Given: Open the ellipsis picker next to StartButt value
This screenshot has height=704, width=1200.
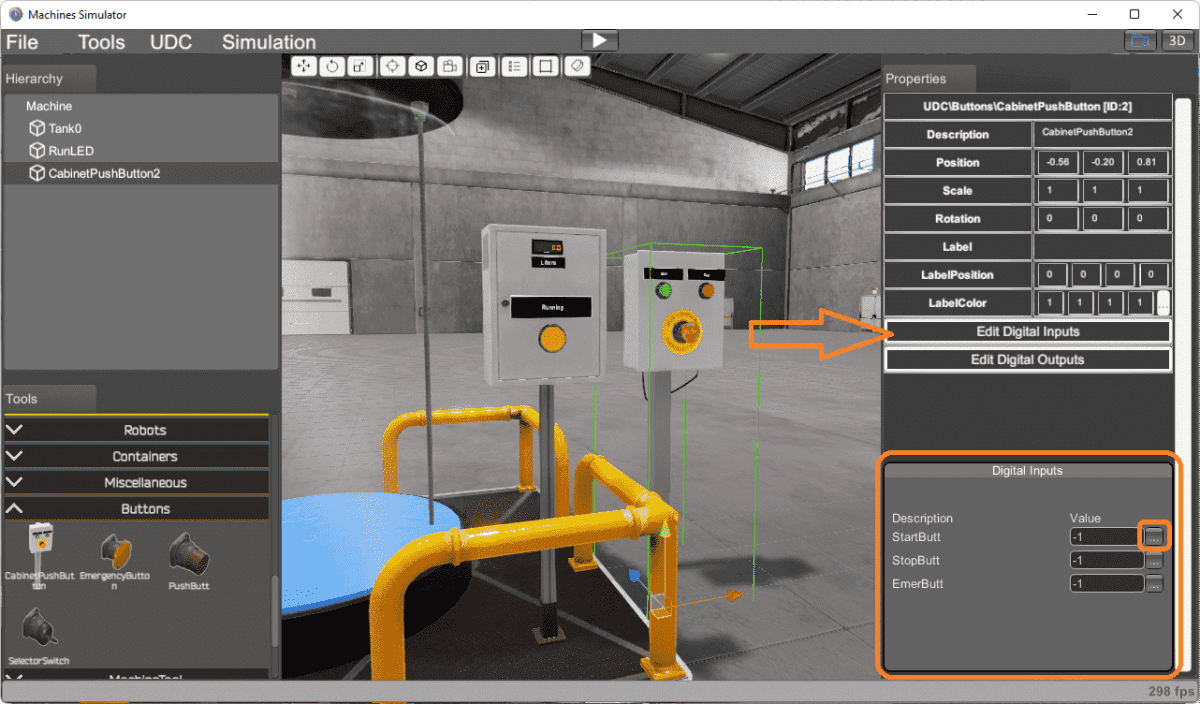Looking at the screenshot, I should point(1154,537).
